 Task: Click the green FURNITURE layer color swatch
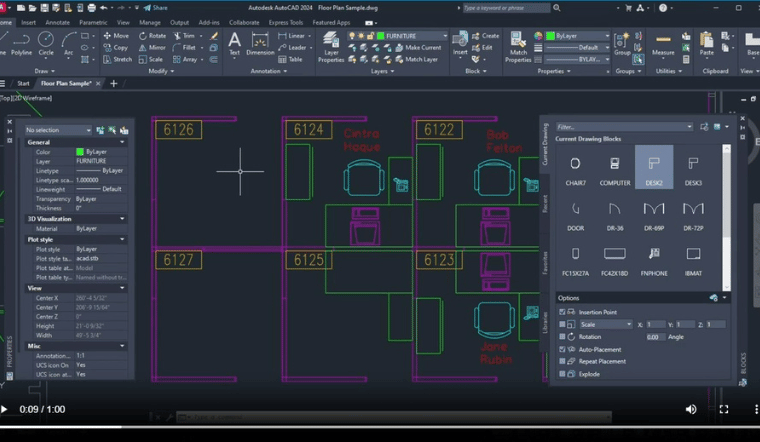[x=380, y=36]
